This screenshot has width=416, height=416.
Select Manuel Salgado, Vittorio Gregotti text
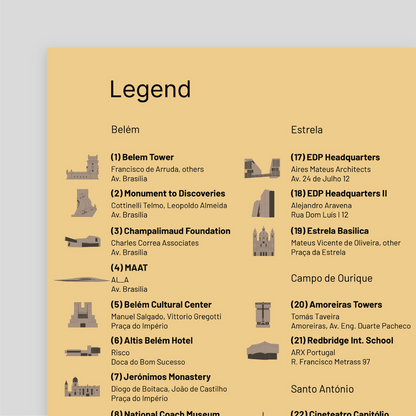coord(166,316)
